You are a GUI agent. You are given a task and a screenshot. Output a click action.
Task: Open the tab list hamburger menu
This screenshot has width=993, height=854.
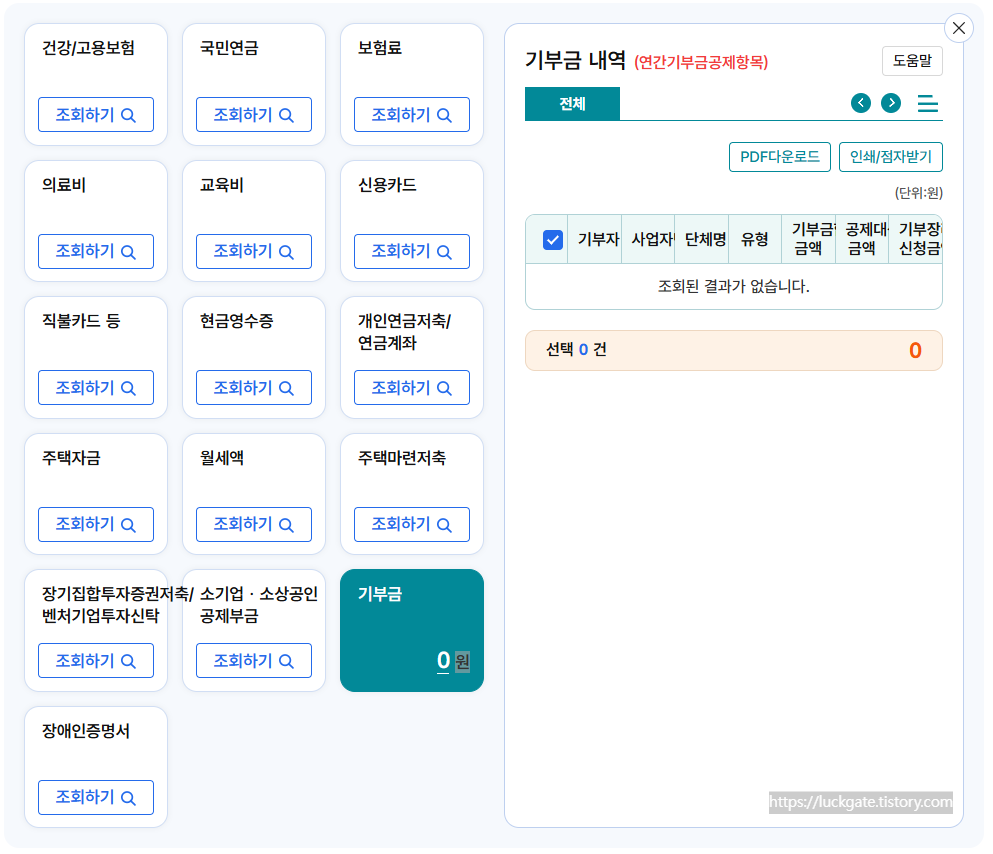[x=928, y=103]
